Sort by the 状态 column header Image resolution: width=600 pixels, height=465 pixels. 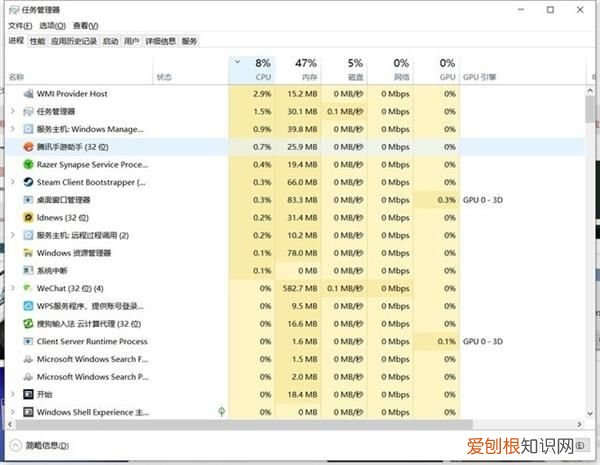(191, 70)
